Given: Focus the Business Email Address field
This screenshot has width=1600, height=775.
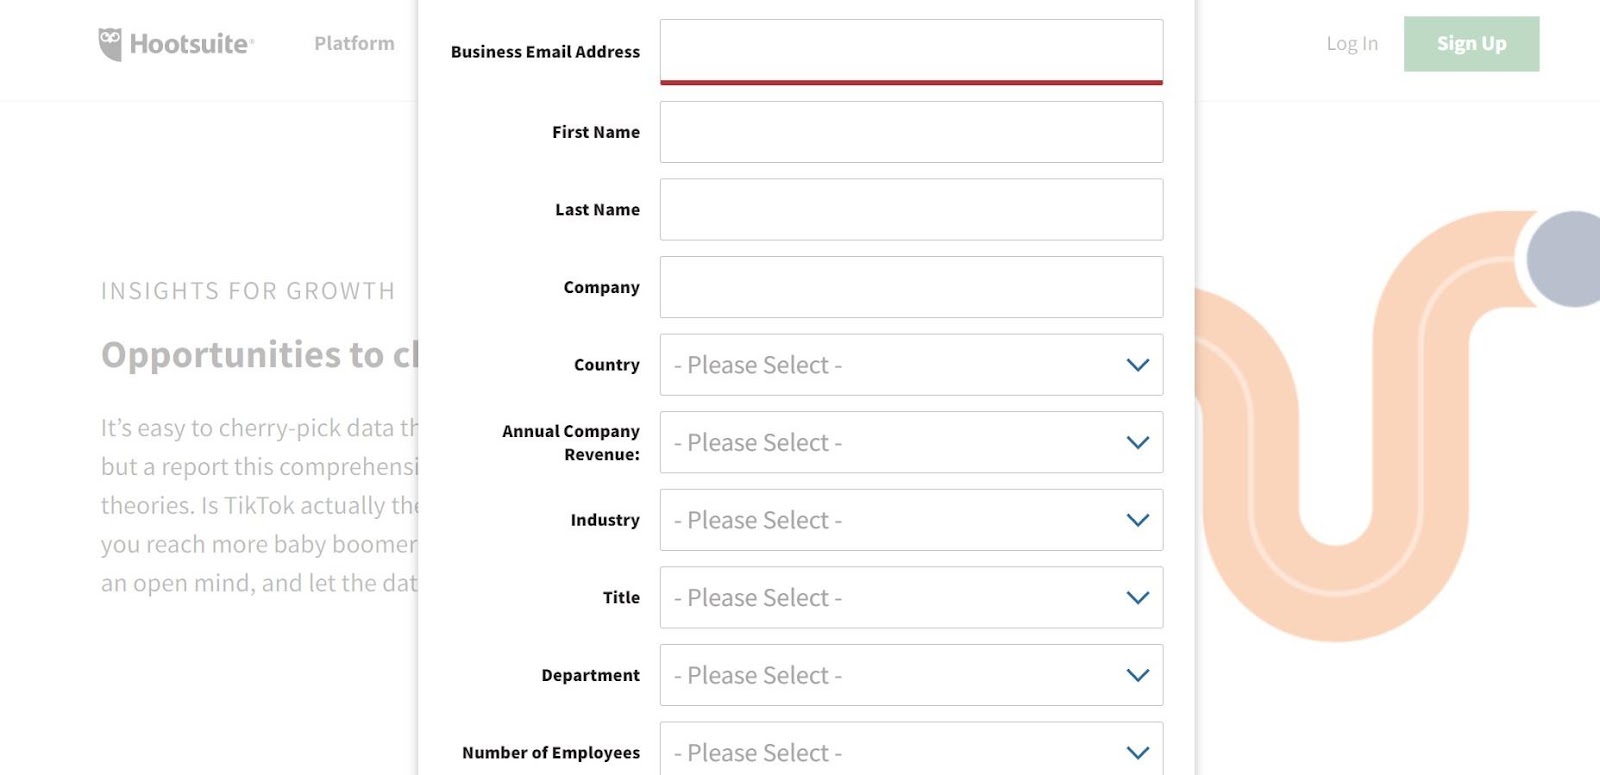Looking at the screenshot, I should [911, 52].
